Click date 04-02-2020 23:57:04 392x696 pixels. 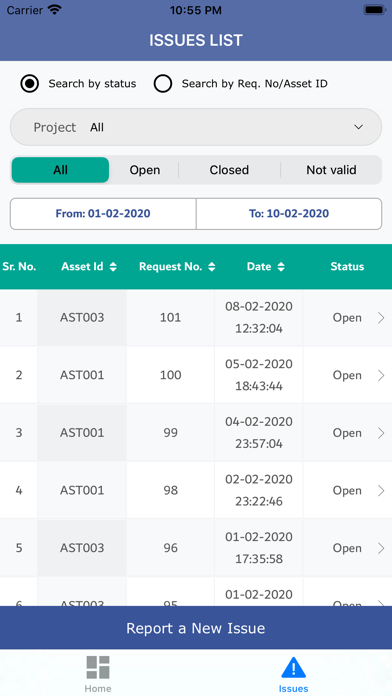259,433
